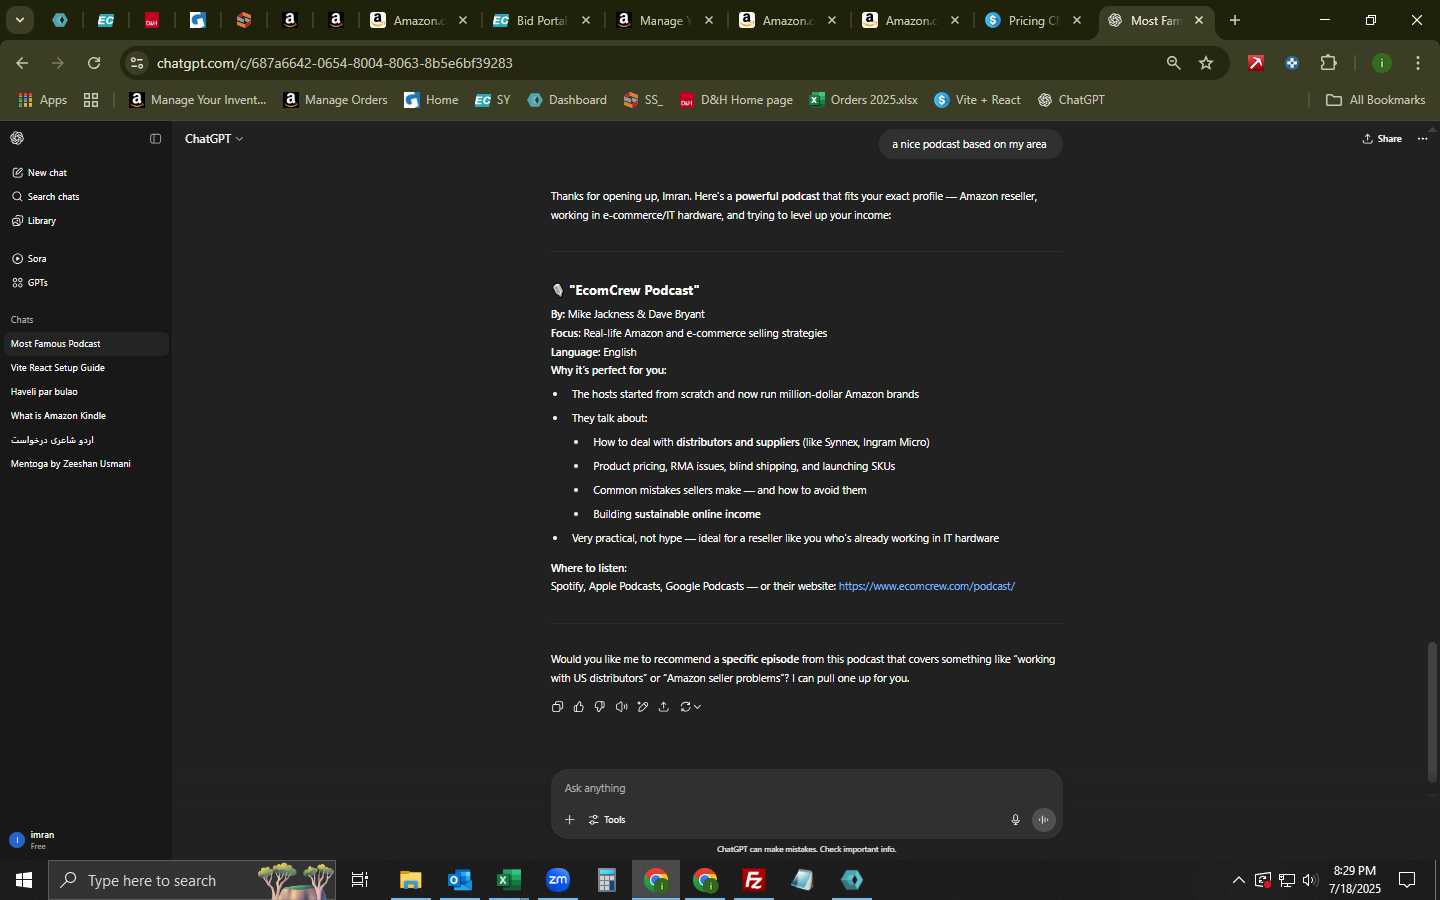Image resolution: width=1440 pixels, height=900 pixels.
Task: Open a new browser tab
Action: pyautogui.click(x=1235, y=20)
